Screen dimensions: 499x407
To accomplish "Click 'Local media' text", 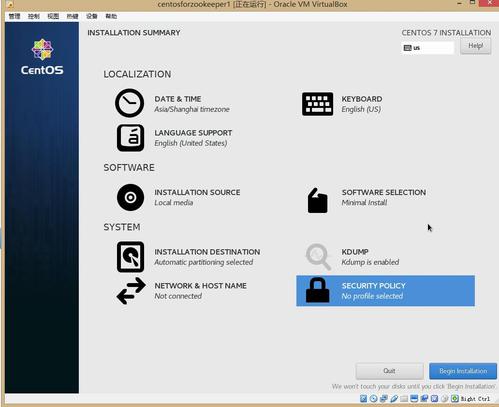I will tap(173, 203).
